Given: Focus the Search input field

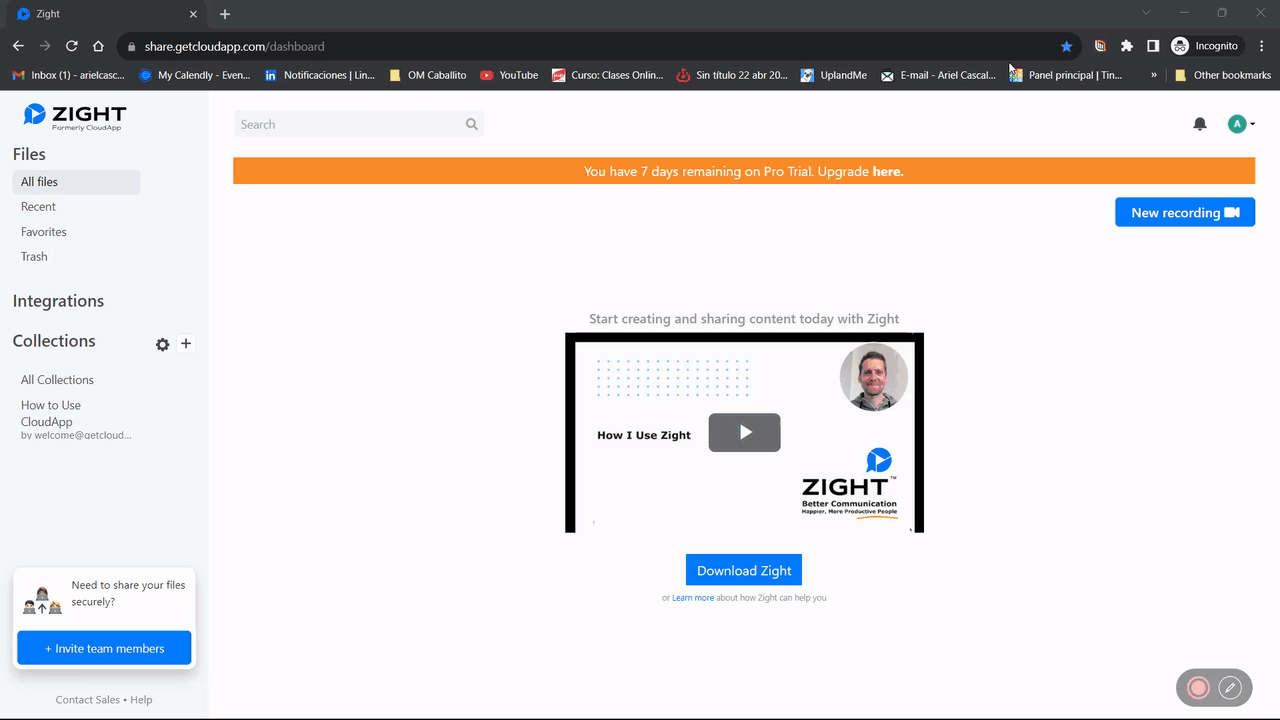Looking at the screenshot, I should [x=358, y=124].
